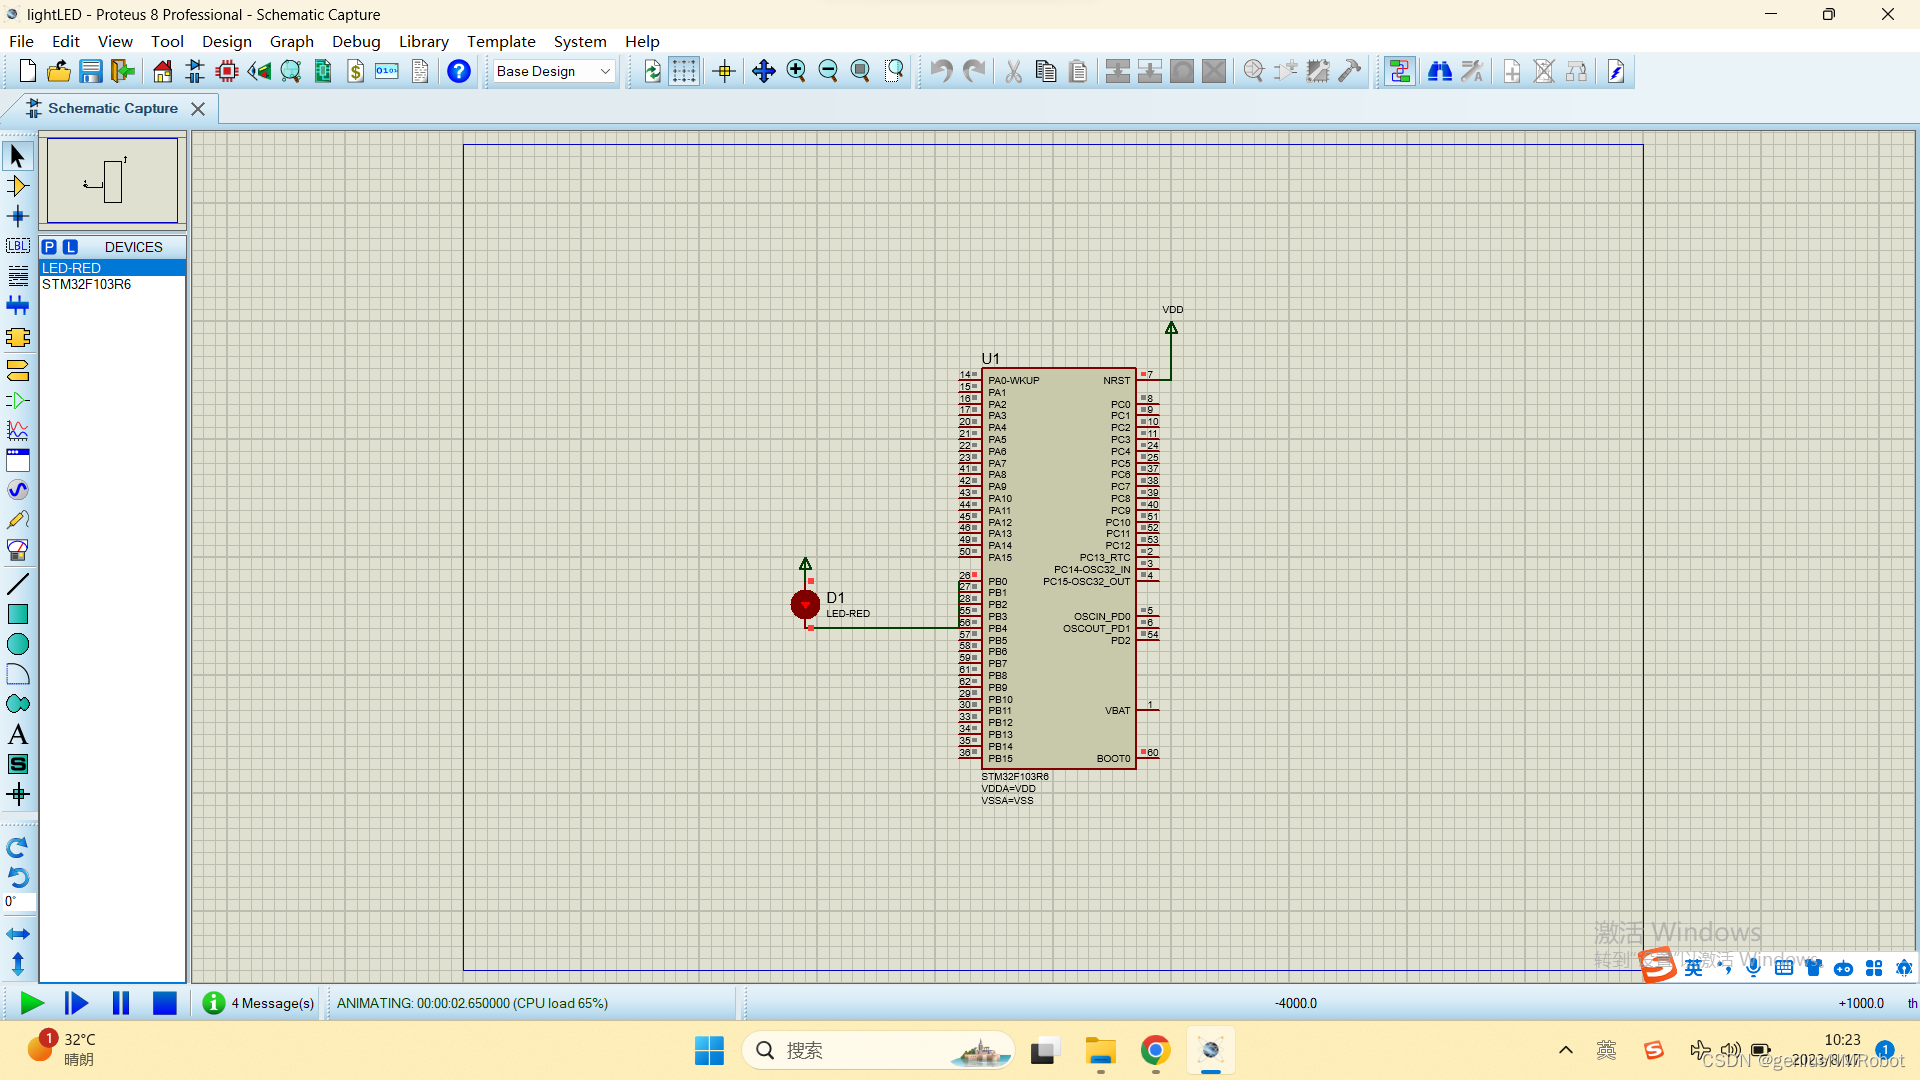Toggle the Pause simulation control

point(121,1004)
